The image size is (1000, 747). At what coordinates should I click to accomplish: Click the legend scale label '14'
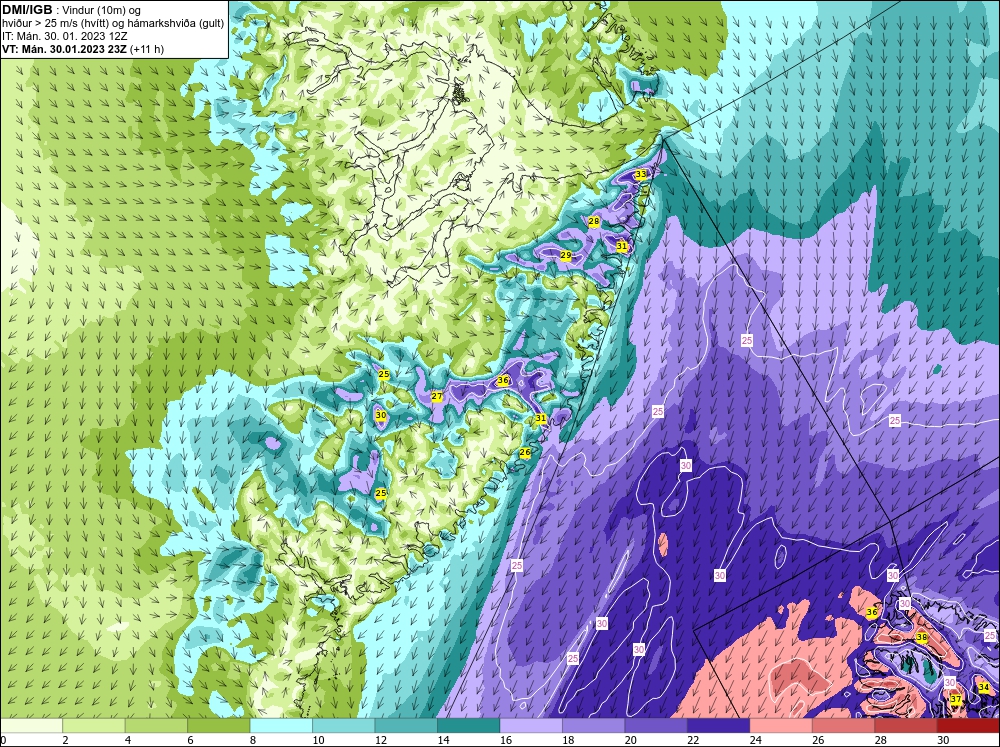tap(443, 740)
